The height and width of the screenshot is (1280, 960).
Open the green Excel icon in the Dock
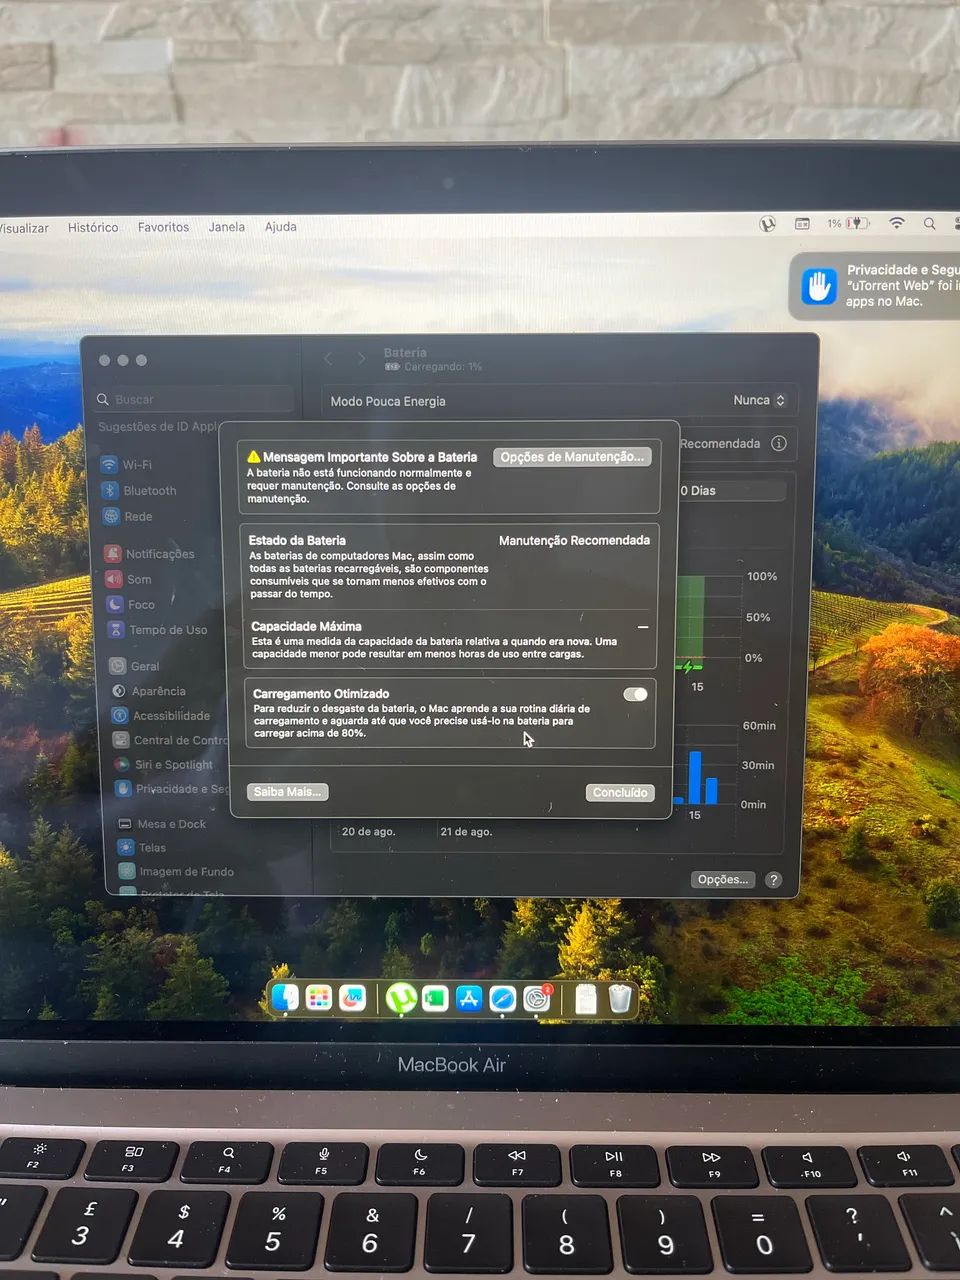(435, 998)
